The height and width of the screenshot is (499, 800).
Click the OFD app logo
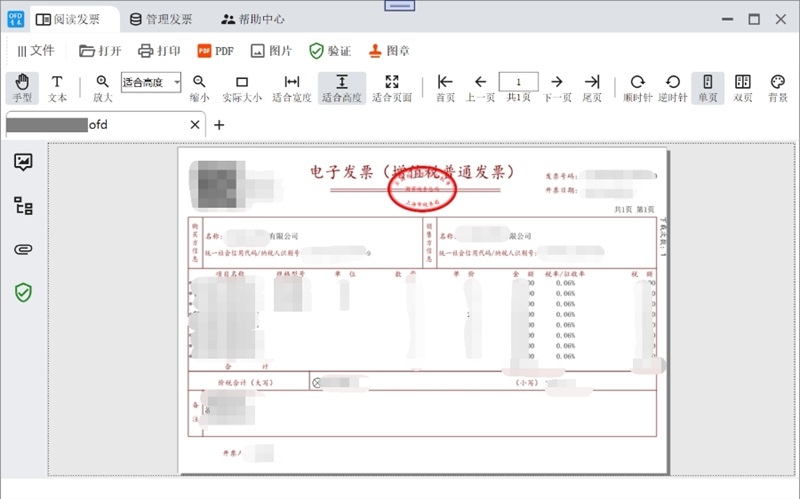pos(16,19)
